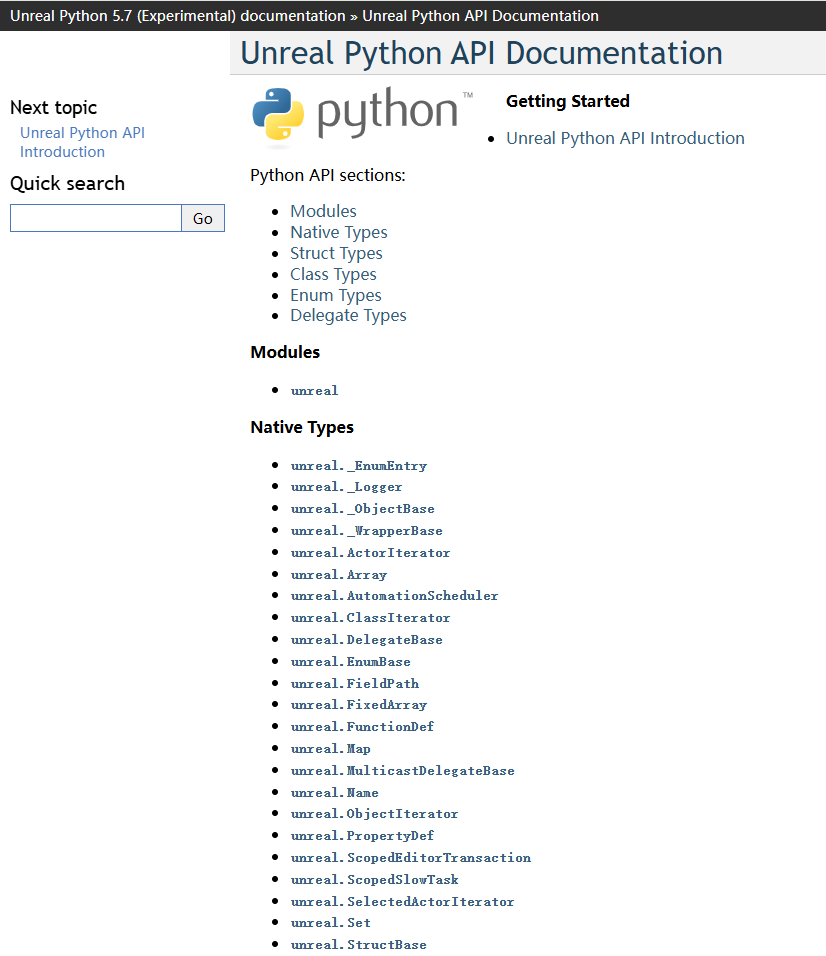Click the 'Python API sections:' text
The height and width of the screenshot is (956, 826).
[327, 176]
